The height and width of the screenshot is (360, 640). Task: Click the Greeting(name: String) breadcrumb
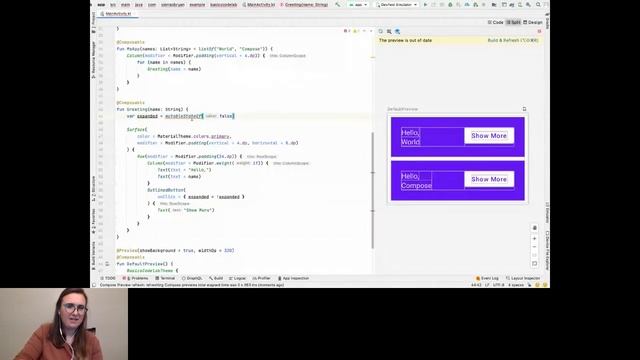[x=304, y=5]
